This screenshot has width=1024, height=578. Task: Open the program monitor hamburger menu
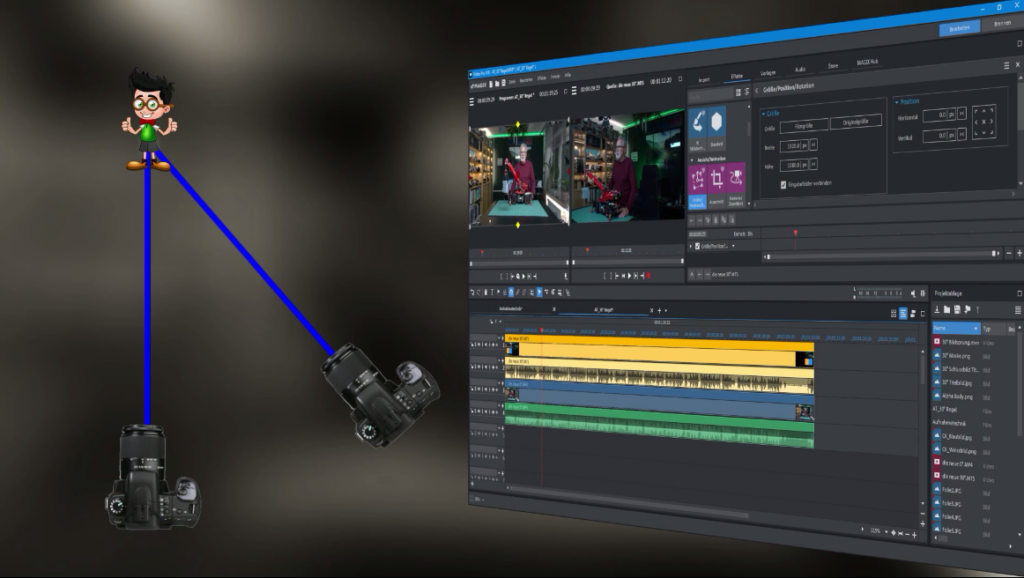point(472,102)
